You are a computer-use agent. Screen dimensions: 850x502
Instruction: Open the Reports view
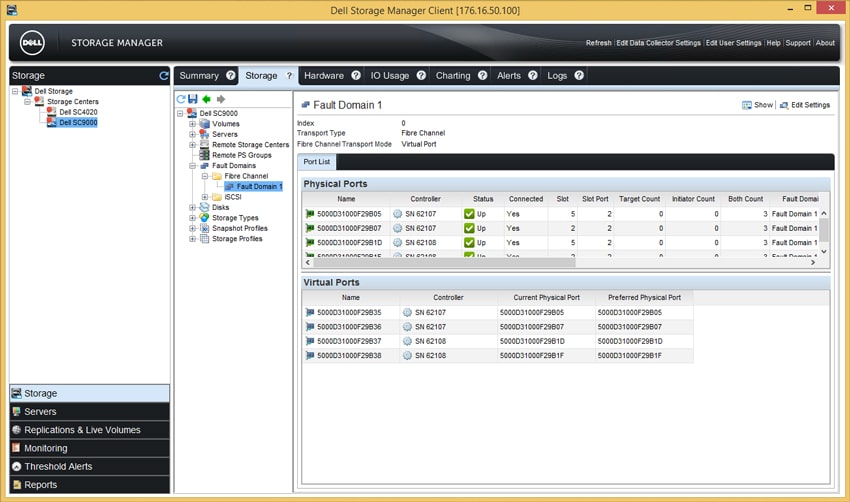coord(89,485)
